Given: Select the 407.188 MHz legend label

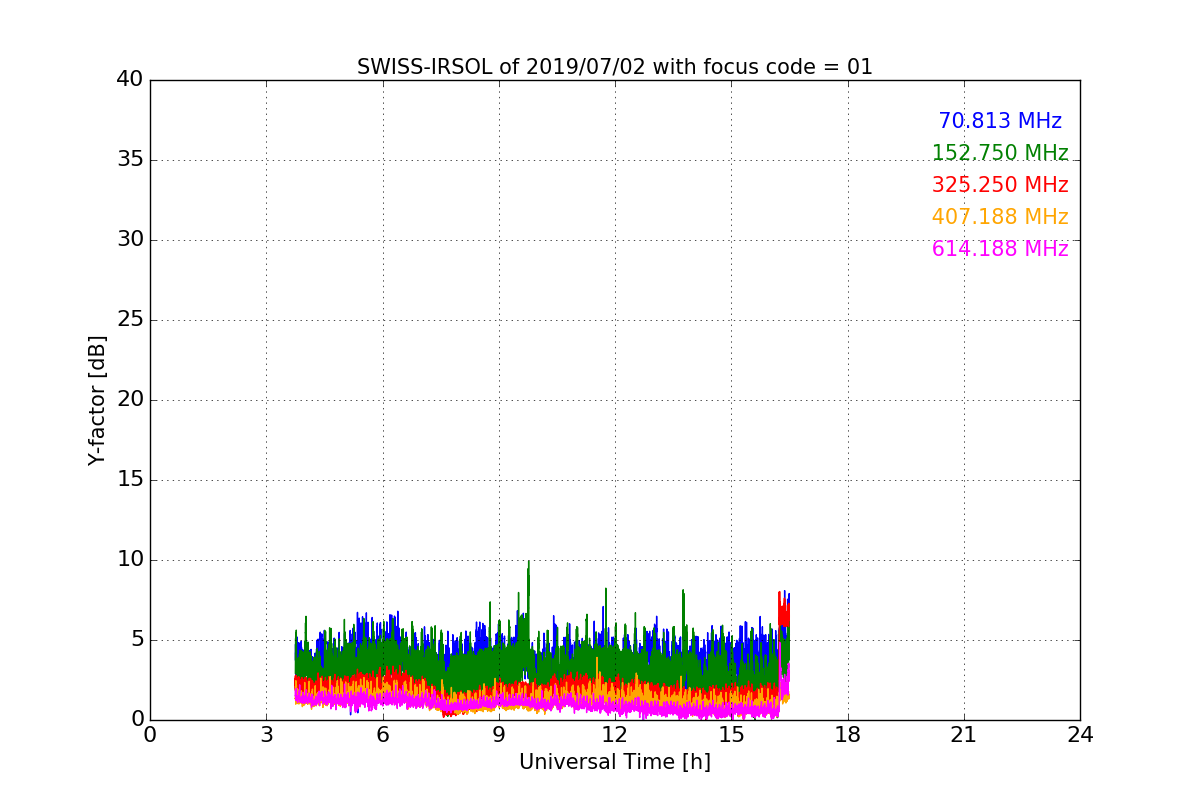Looking at the screenshot, I should coord(1000,217).
